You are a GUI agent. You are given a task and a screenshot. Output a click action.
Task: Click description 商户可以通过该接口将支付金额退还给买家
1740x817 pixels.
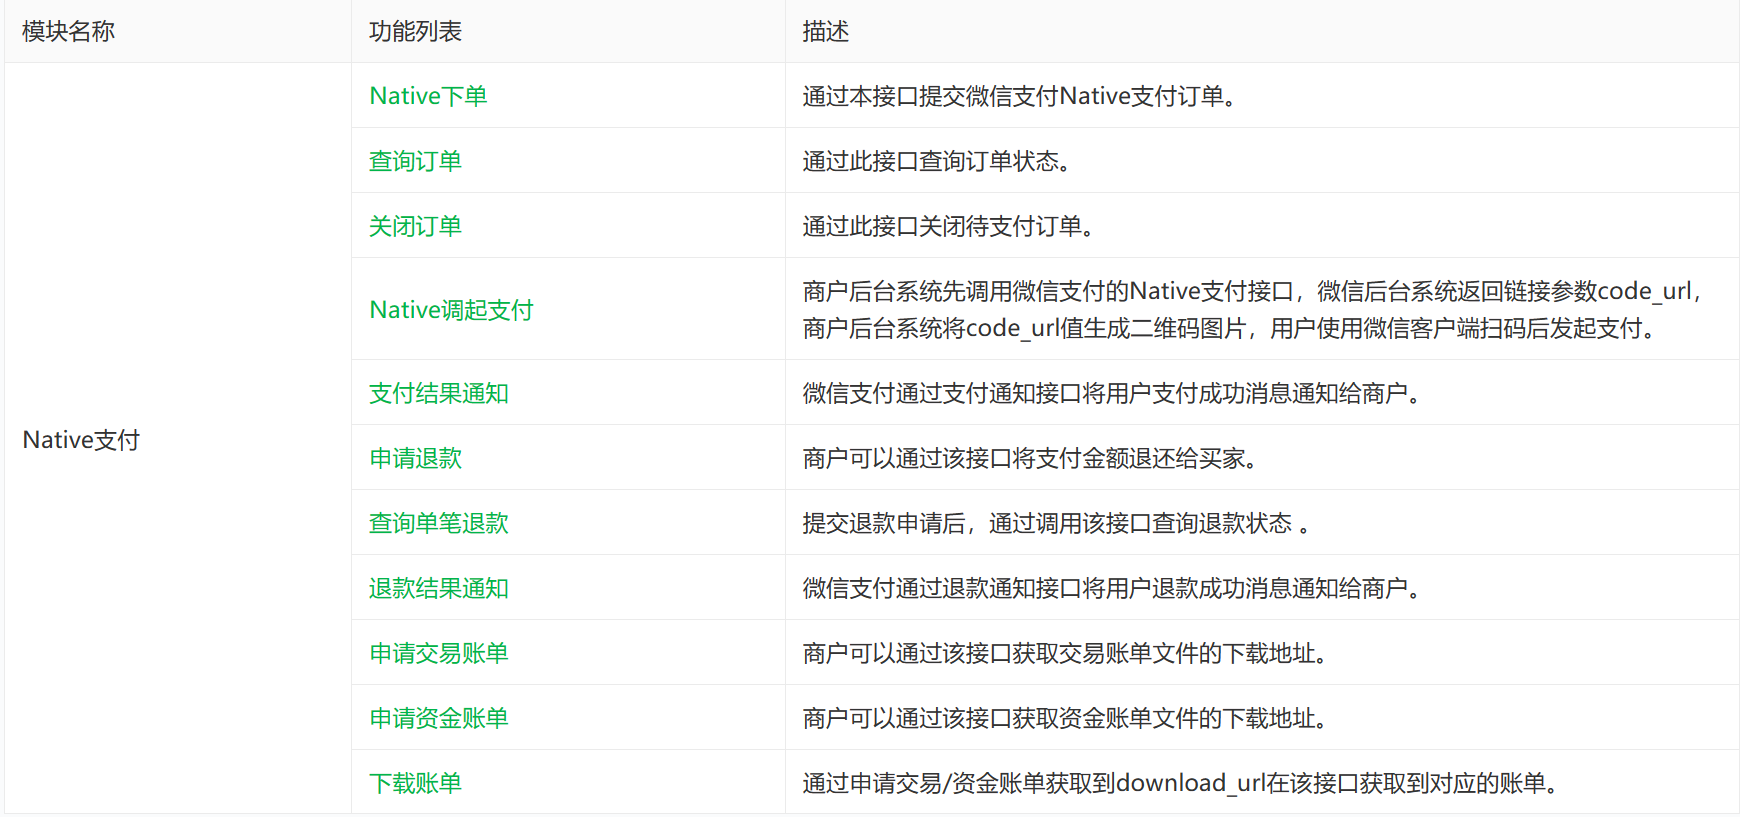click(x=1030, y=458)
